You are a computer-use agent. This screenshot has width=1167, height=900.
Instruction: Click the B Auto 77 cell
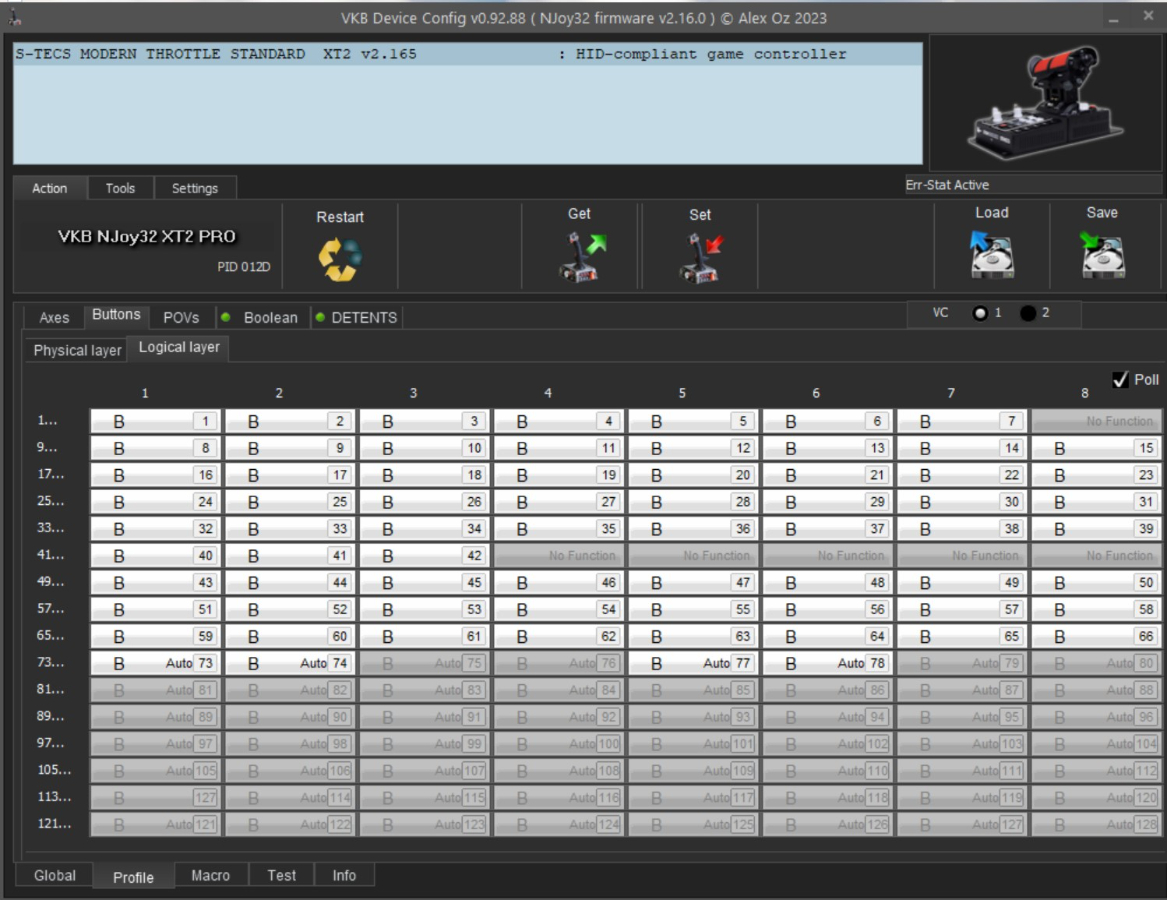[694, 663]
